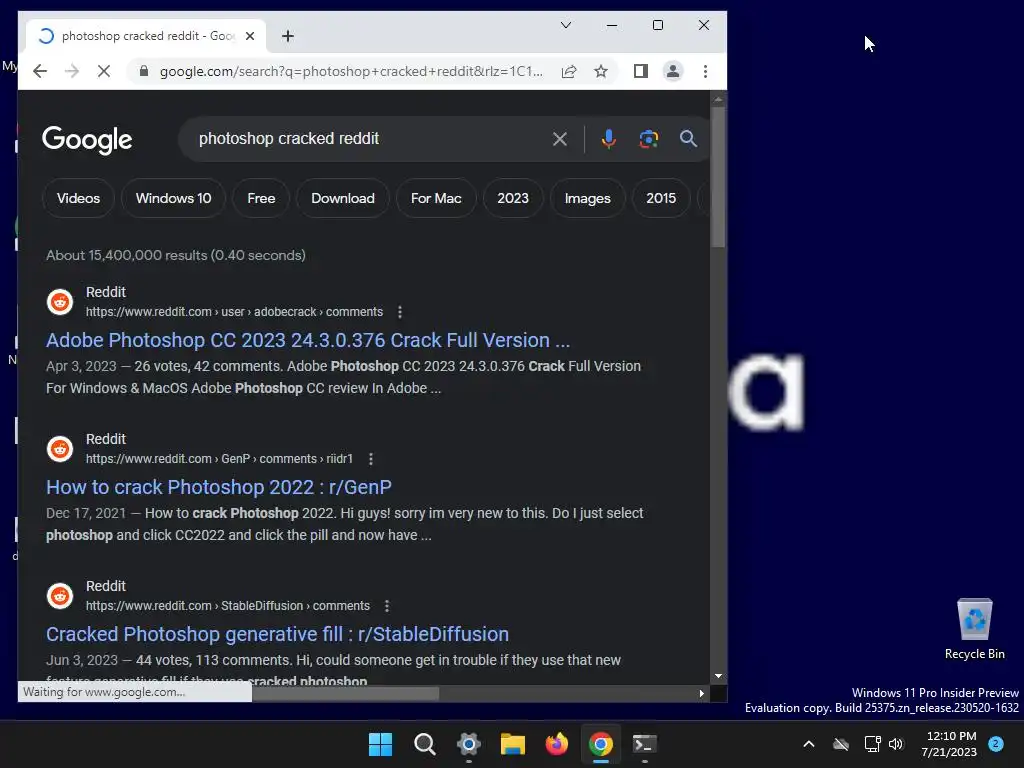Clear the Google search box
The height and width of the screenshot is (768, 1024).
point(560,138)
